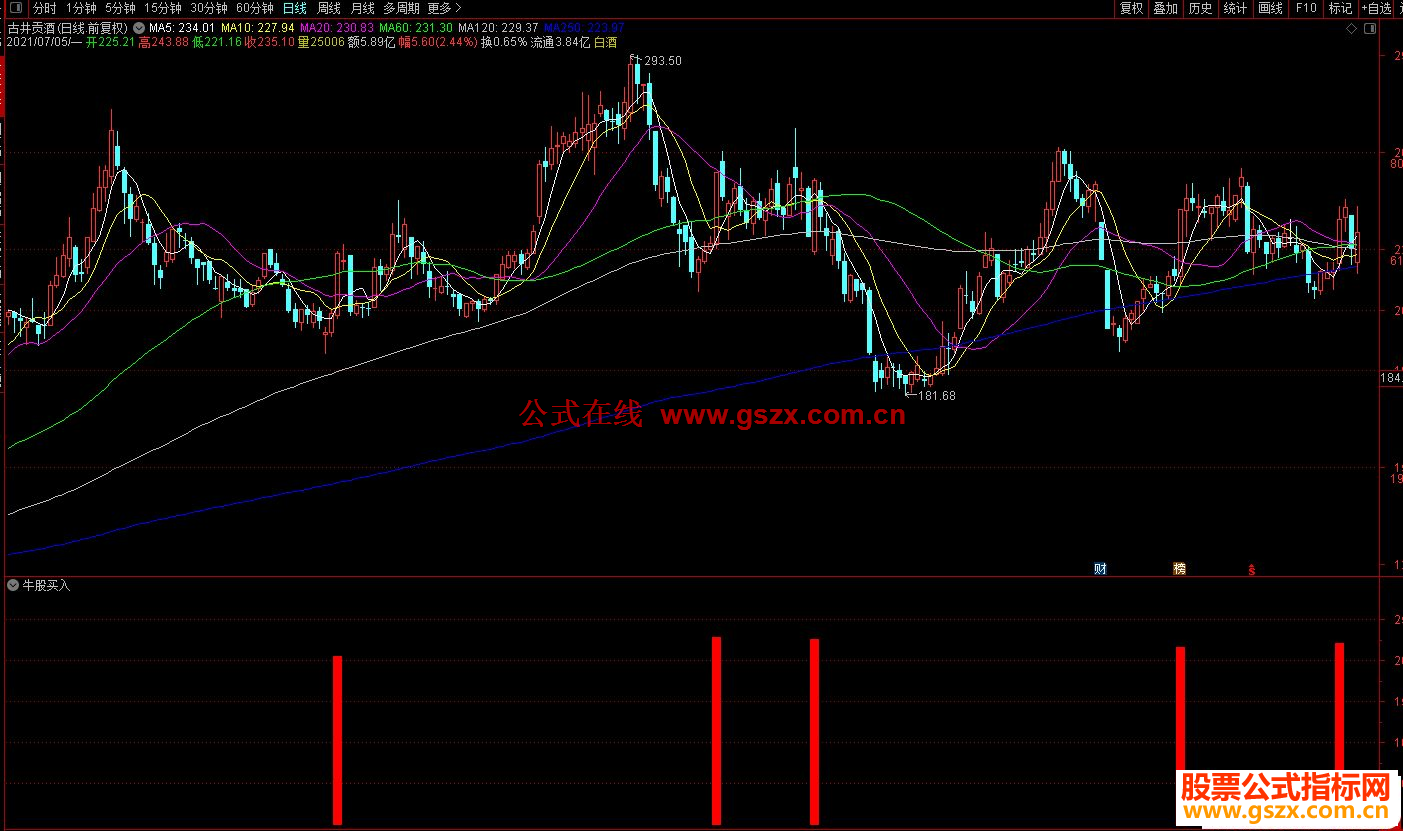Switch to 分时 intraday view

45,8
